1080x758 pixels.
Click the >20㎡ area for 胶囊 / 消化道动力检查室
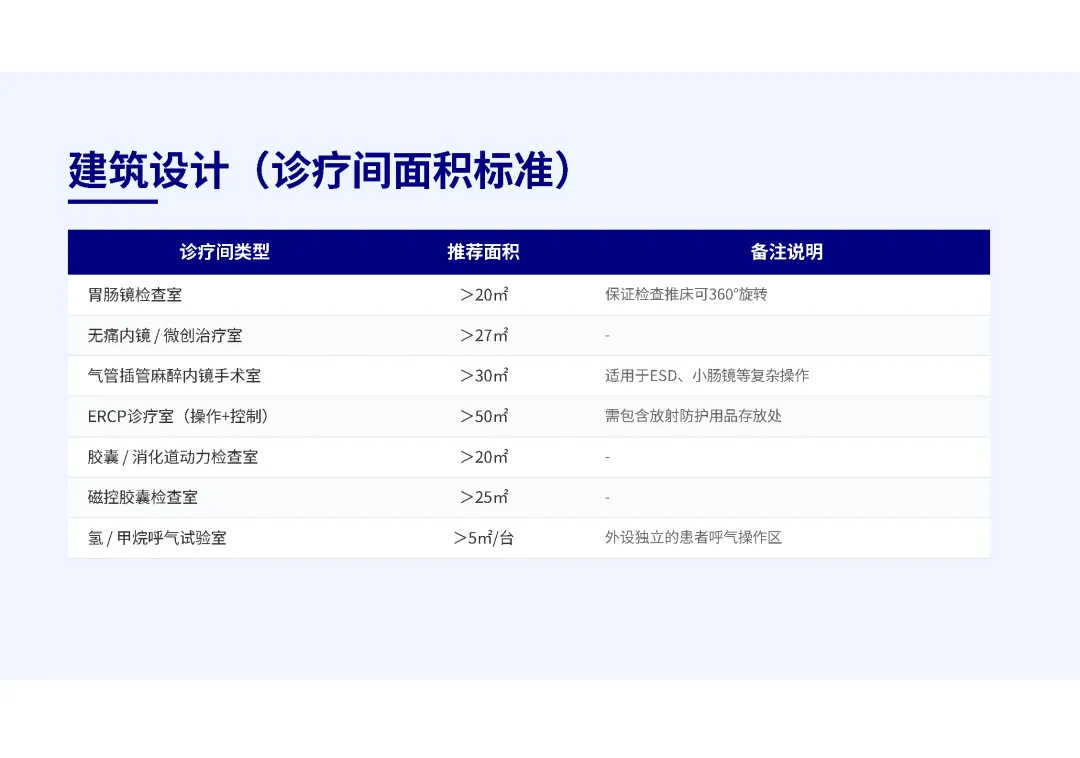coord(484,457)
